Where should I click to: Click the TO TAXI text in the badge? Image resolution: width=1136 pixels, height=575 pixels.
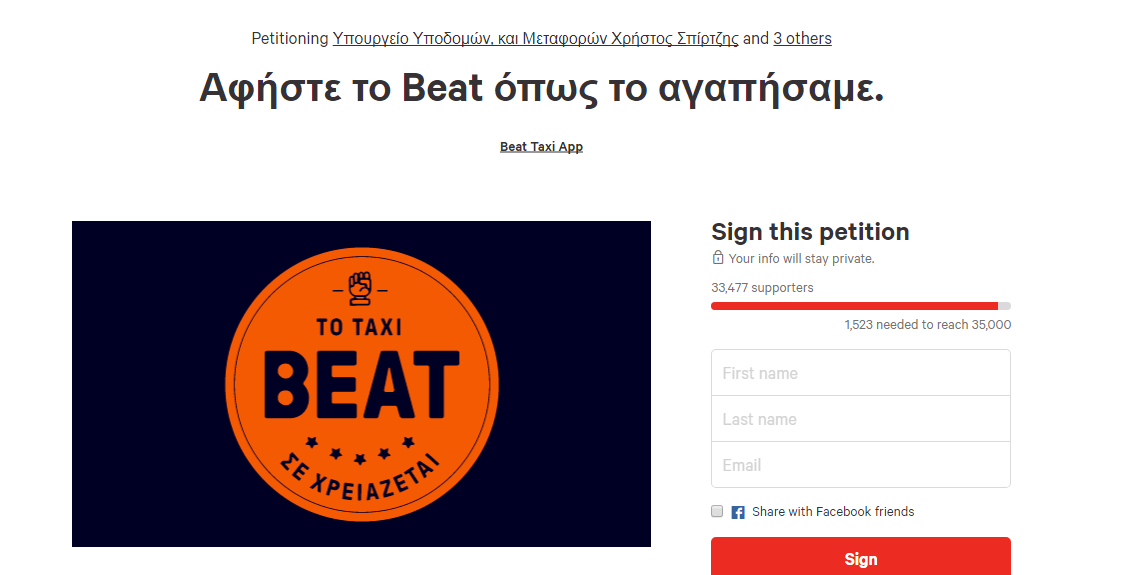[359, 327]
